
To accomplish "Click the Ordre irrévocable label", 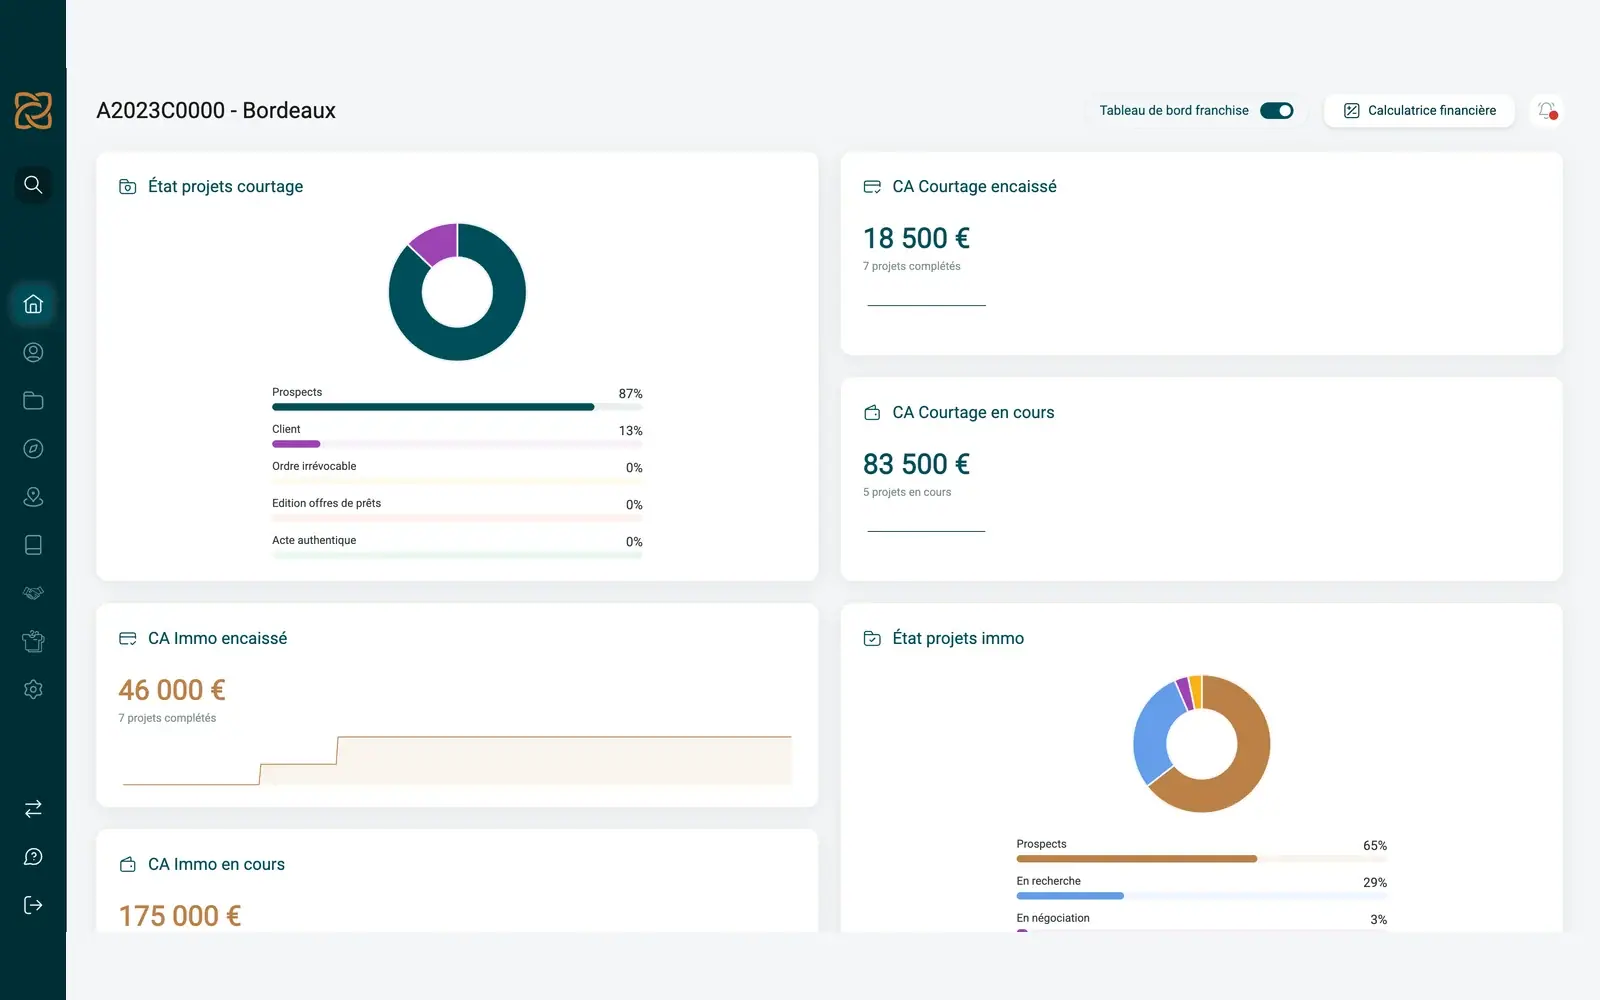I will [314, 466].
